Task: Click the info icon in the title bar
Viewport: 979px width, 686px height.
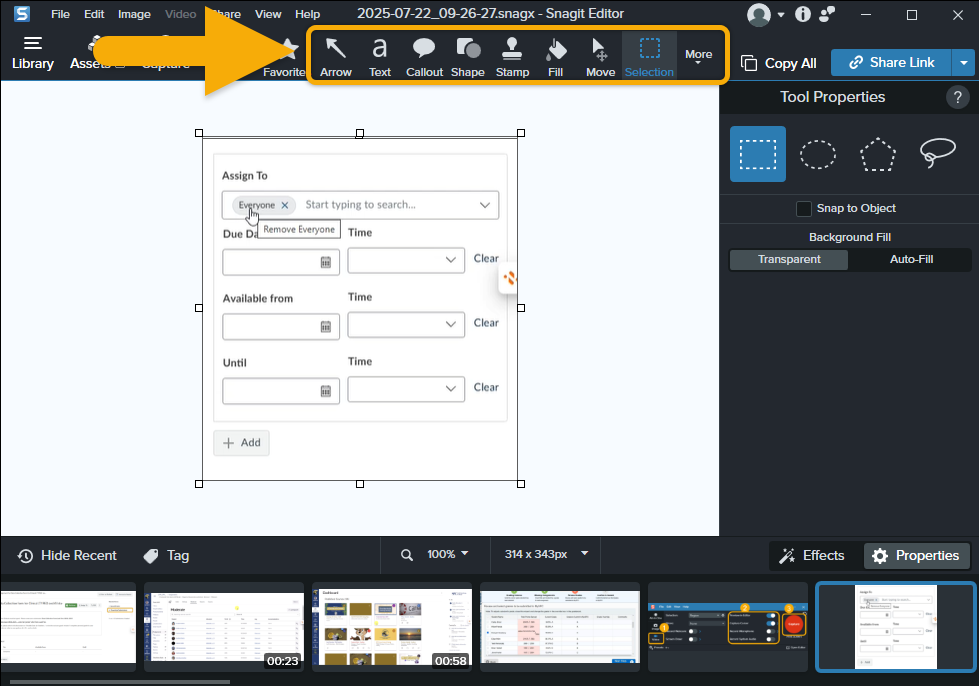Action: point(802,14)
